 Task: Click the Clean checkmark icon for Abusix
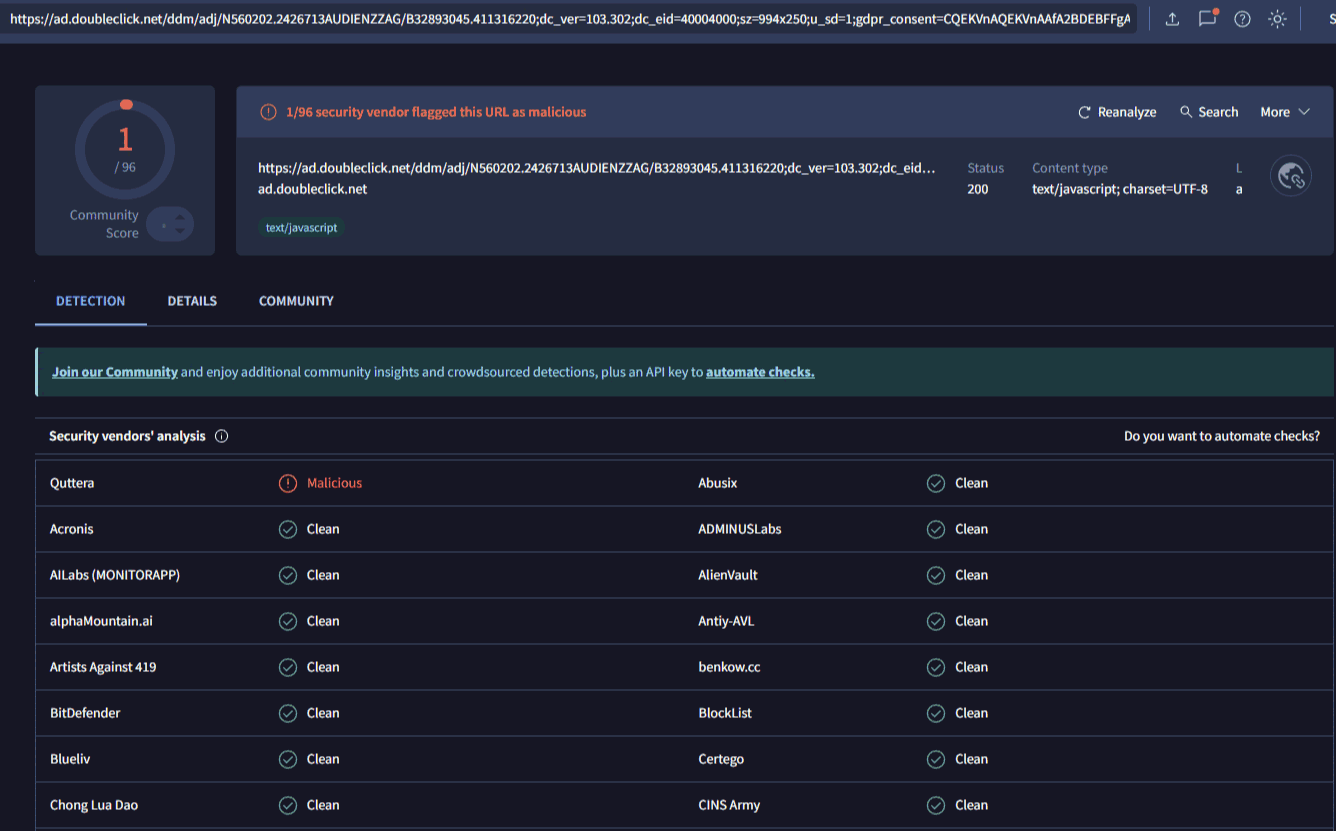[936, 483]
